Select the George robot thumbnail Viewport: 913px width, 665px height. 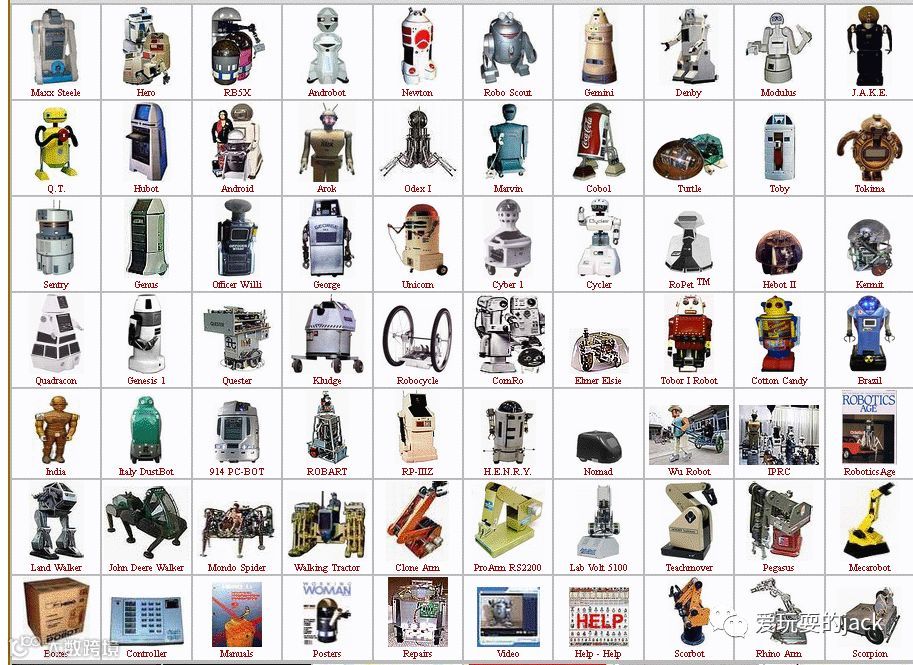click(x=327, y=238)
